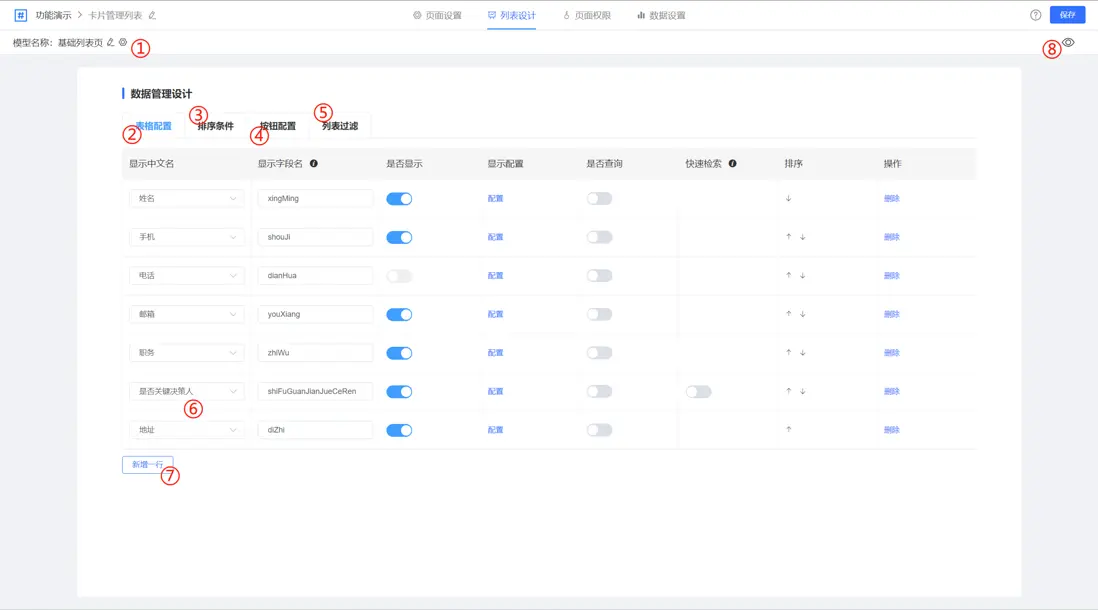The height and width of the screenshot is (610, 1098).
Task: Click the xingMing field name input
Action: (315, 198)
